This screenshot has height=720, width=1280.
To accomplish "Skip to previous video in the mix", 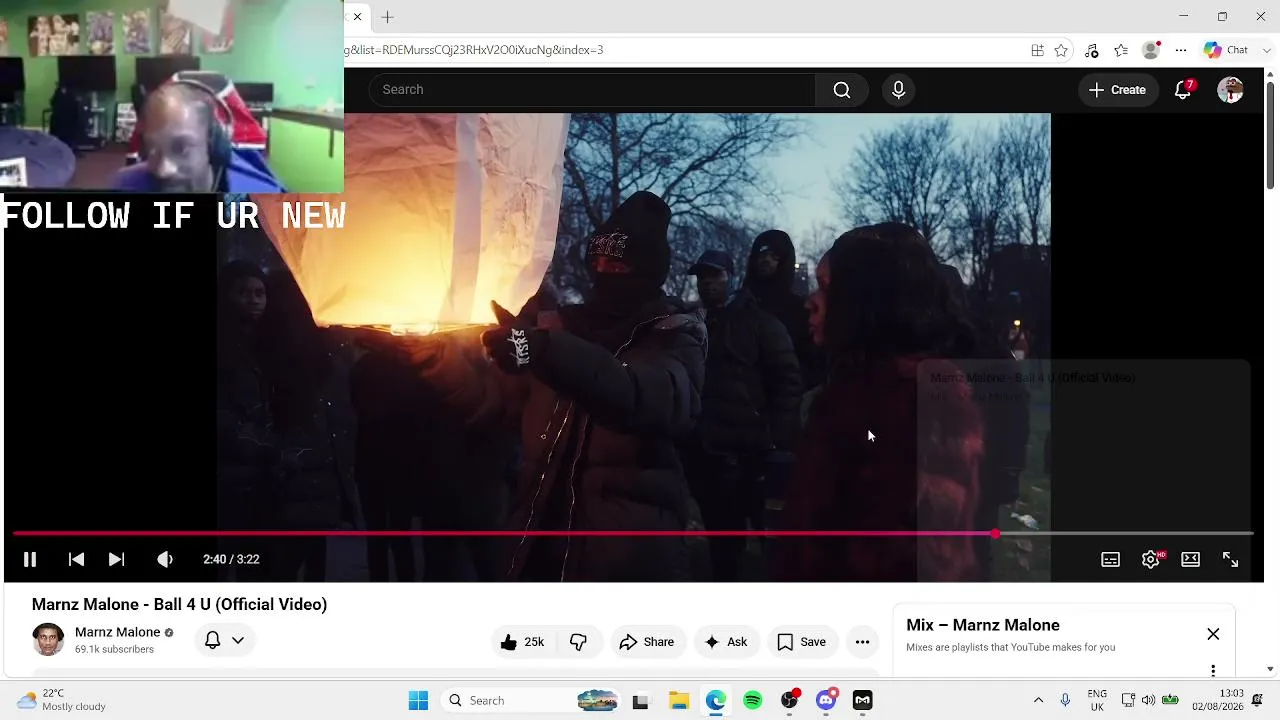I will (x=76, y=559).
